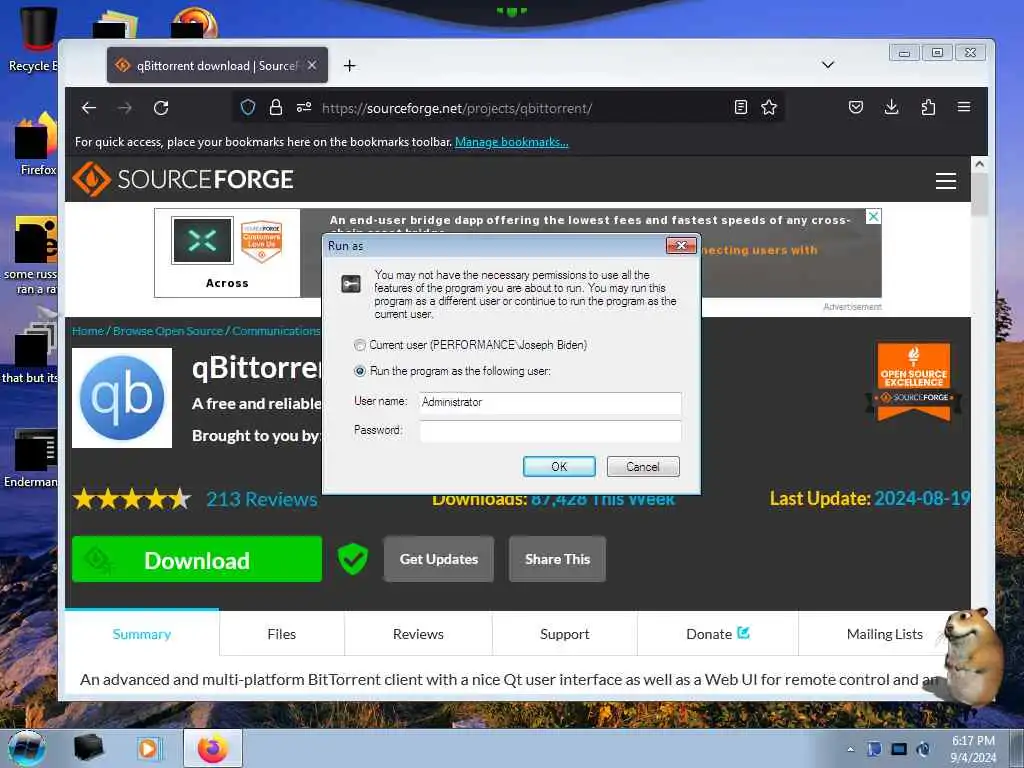The image size is (1024, 768).
Task: Switch to the Donate tab
Action: tap(717, 633)
